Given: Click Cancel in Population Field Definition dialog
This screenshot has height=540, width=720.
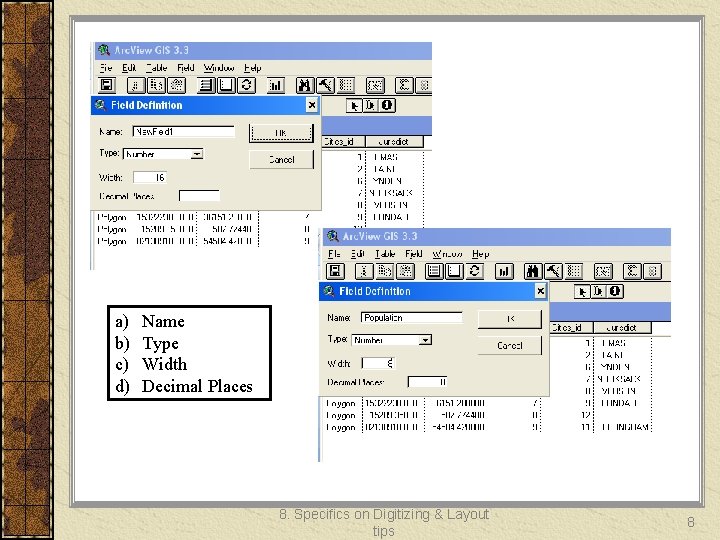Looking at the screenshot, I should (x=510, y=345).
